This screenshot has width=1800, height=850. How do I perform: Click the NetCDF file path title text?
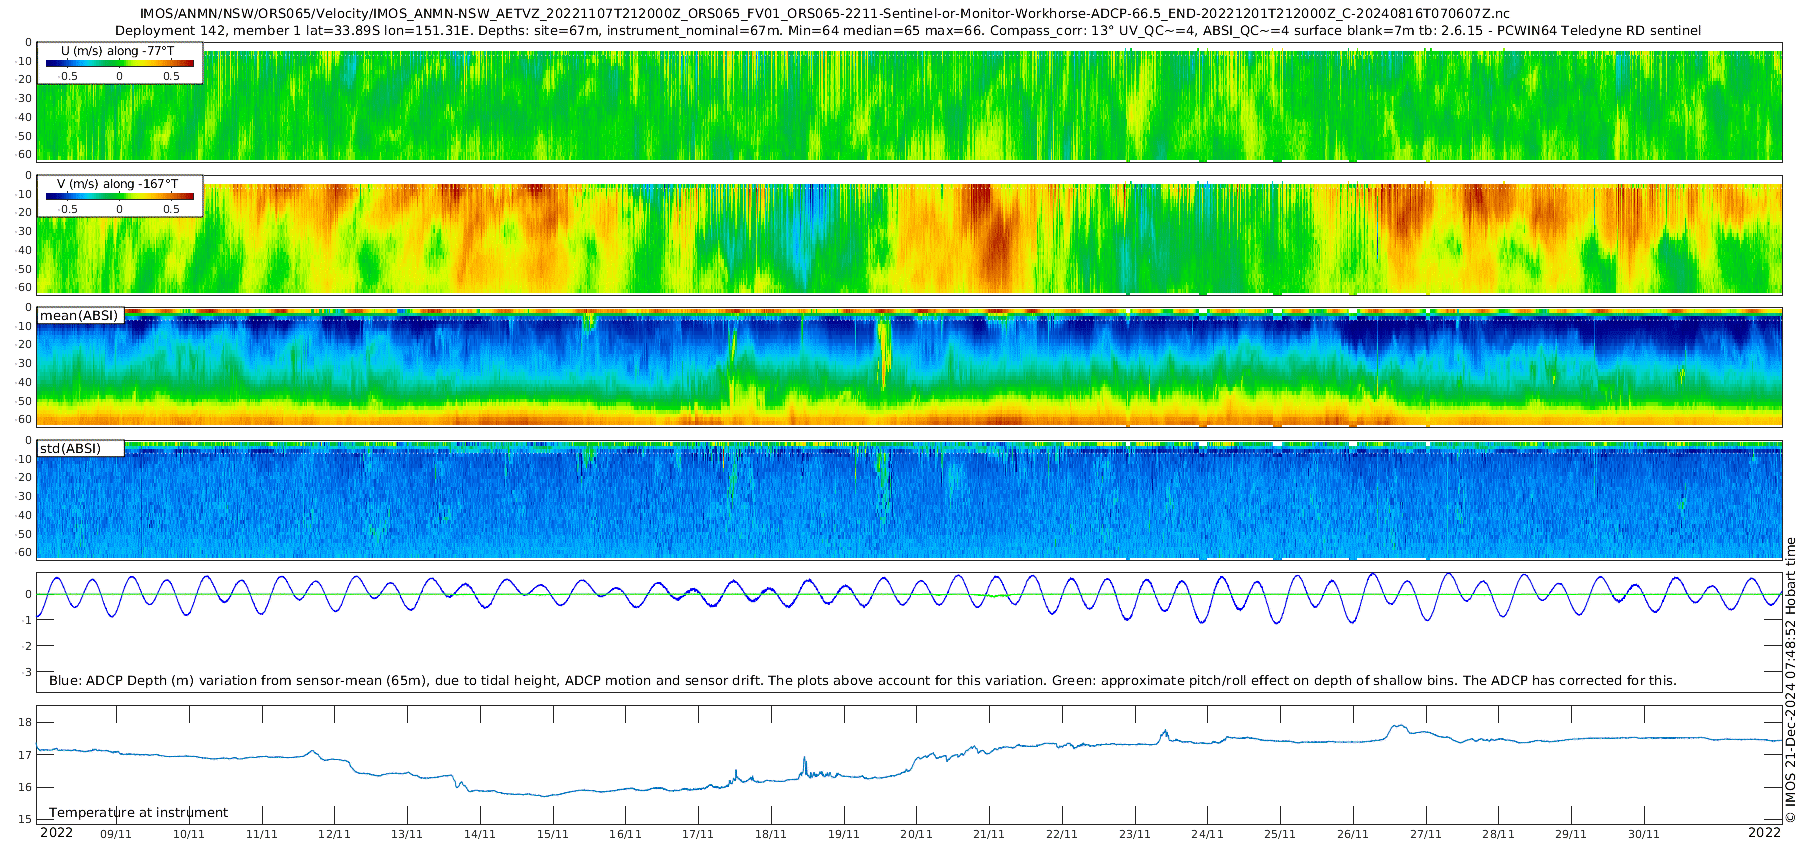(824, 14)
